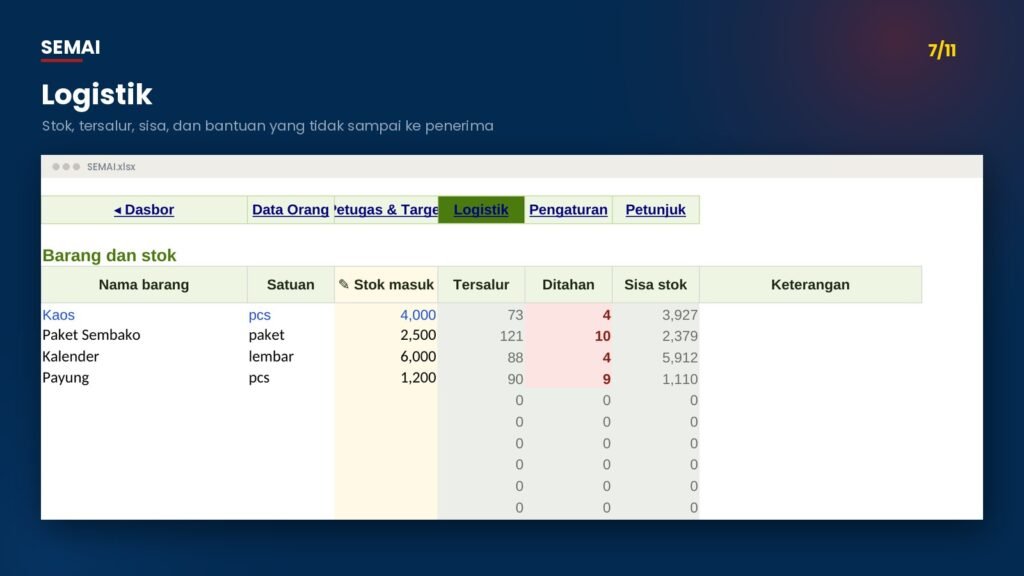Click the Barang dan stok section heading
This screenshot has height=576, width=1024.
(x=109, y=255)
